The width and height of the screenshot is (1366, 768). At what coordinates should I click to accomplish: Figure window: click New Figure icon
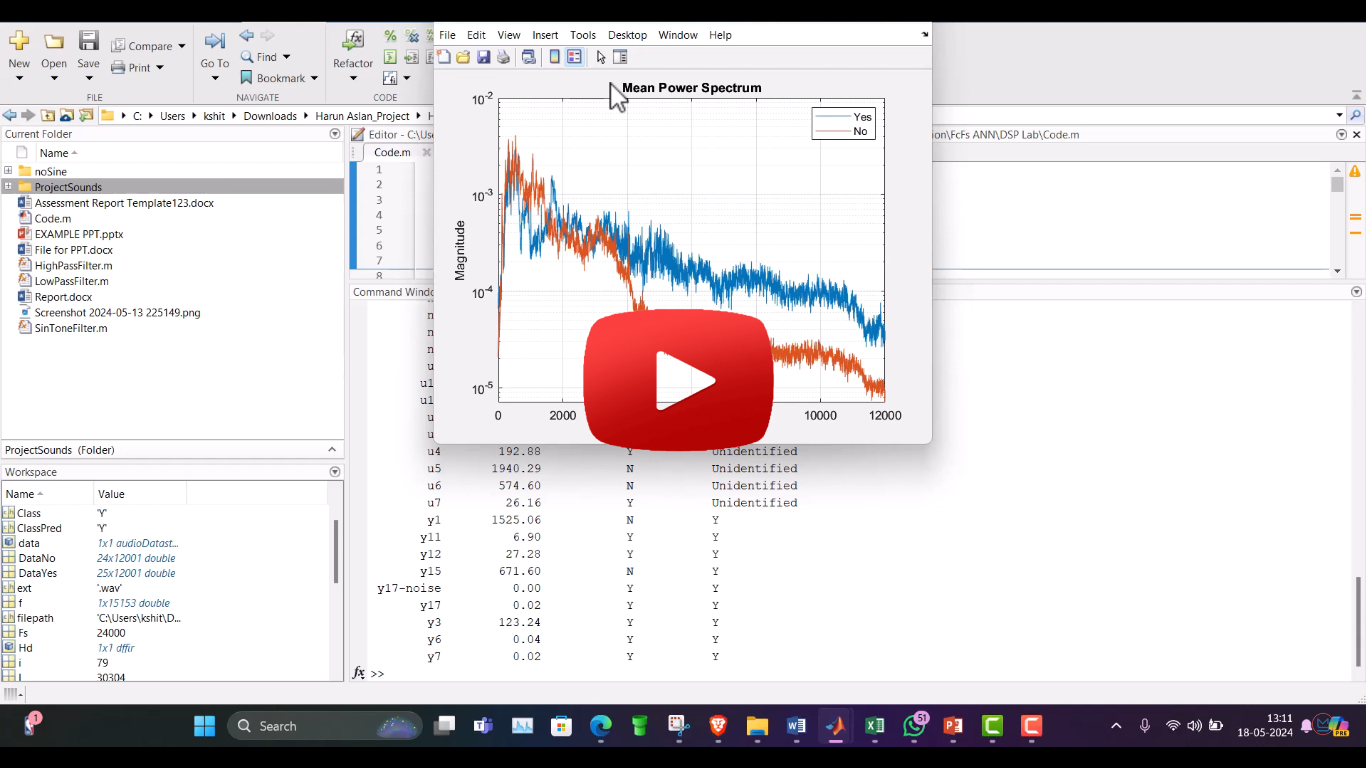coord(444,57)
